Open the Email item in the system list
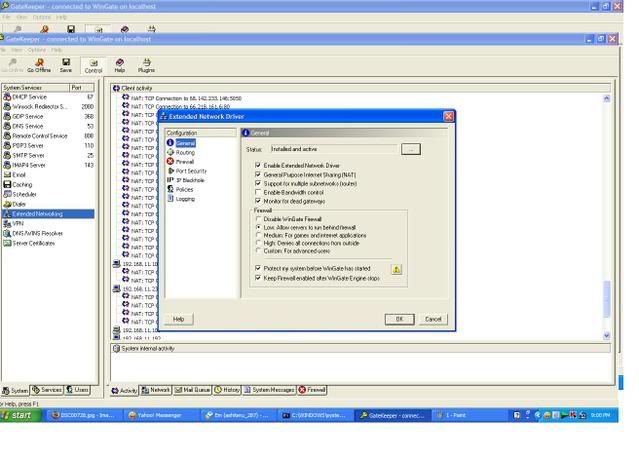 [15, 175]
